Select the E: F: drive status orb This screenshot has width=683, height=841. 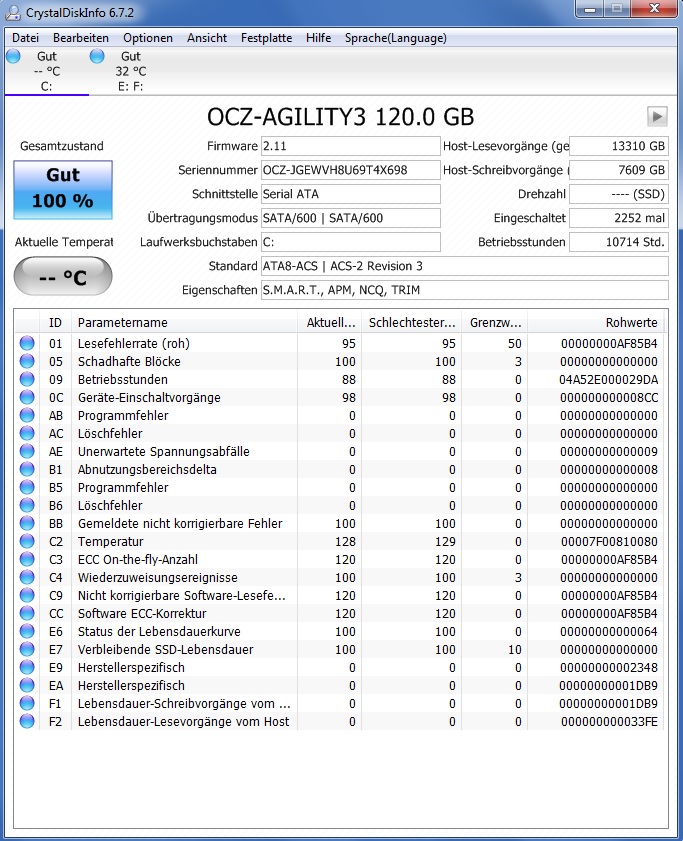(97, 56)
